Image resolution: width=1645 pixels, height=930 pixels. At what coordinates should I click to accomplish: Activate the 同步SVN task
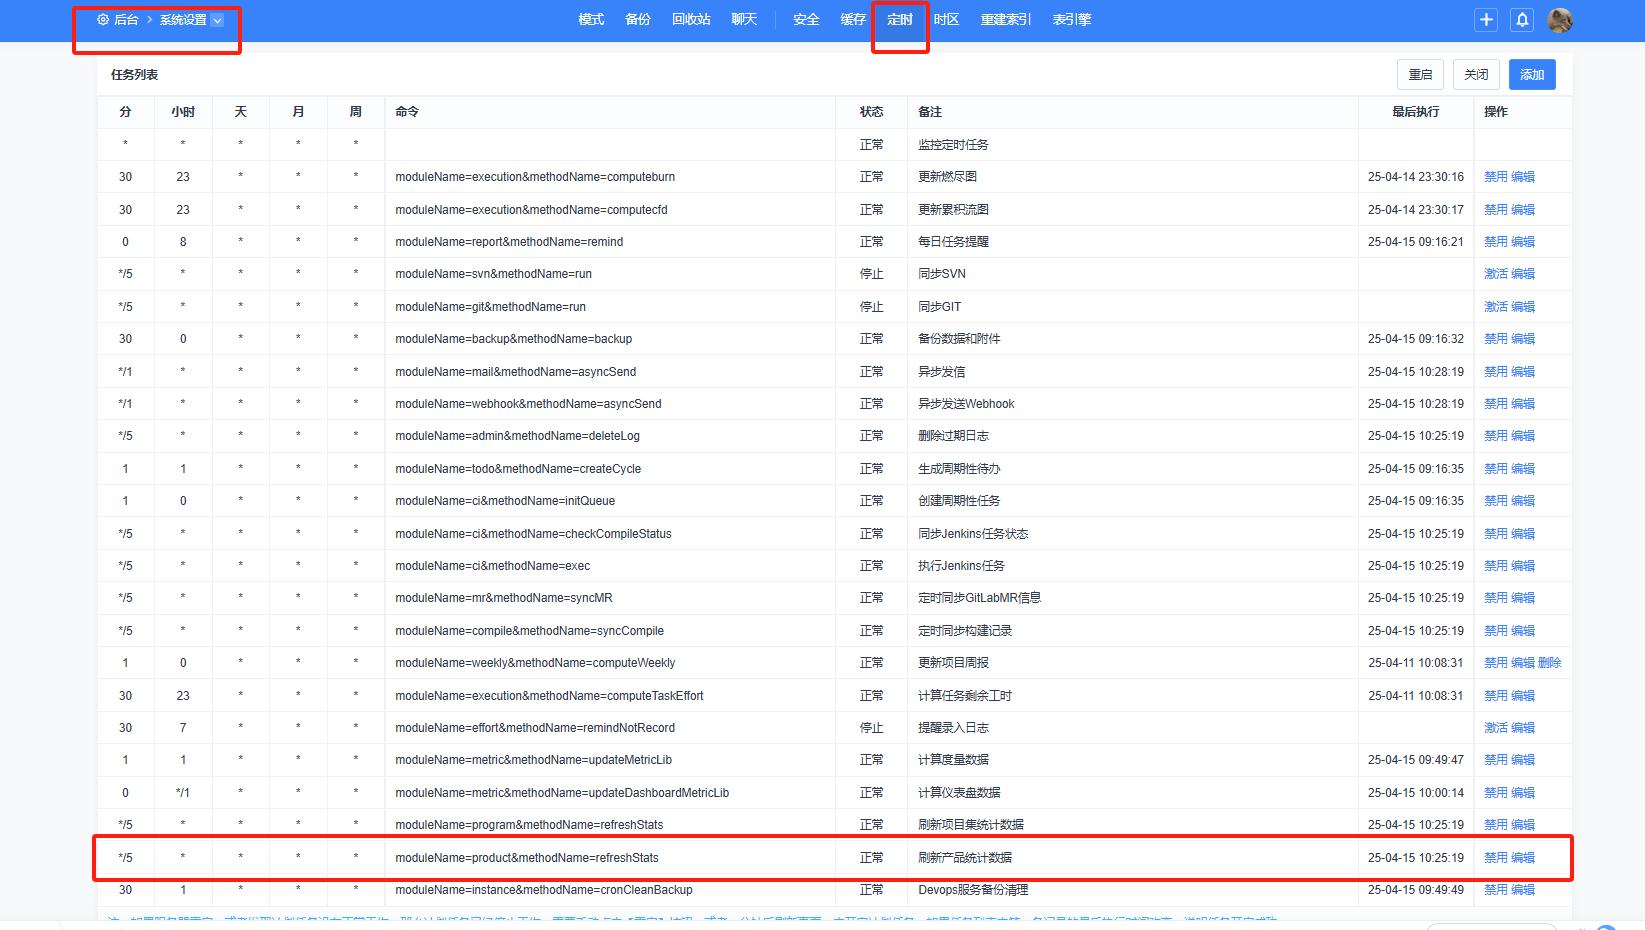[1496, 274]
